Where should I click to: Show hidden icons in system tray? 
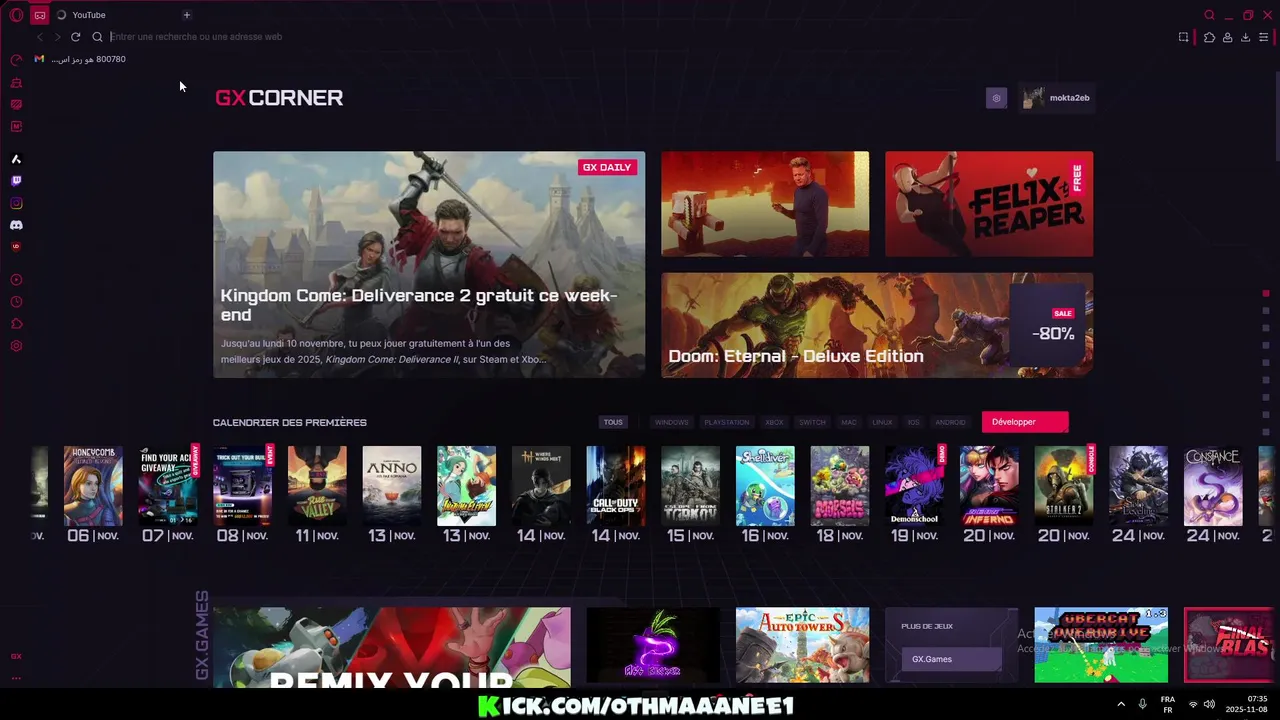click(x=1121, y=704)
